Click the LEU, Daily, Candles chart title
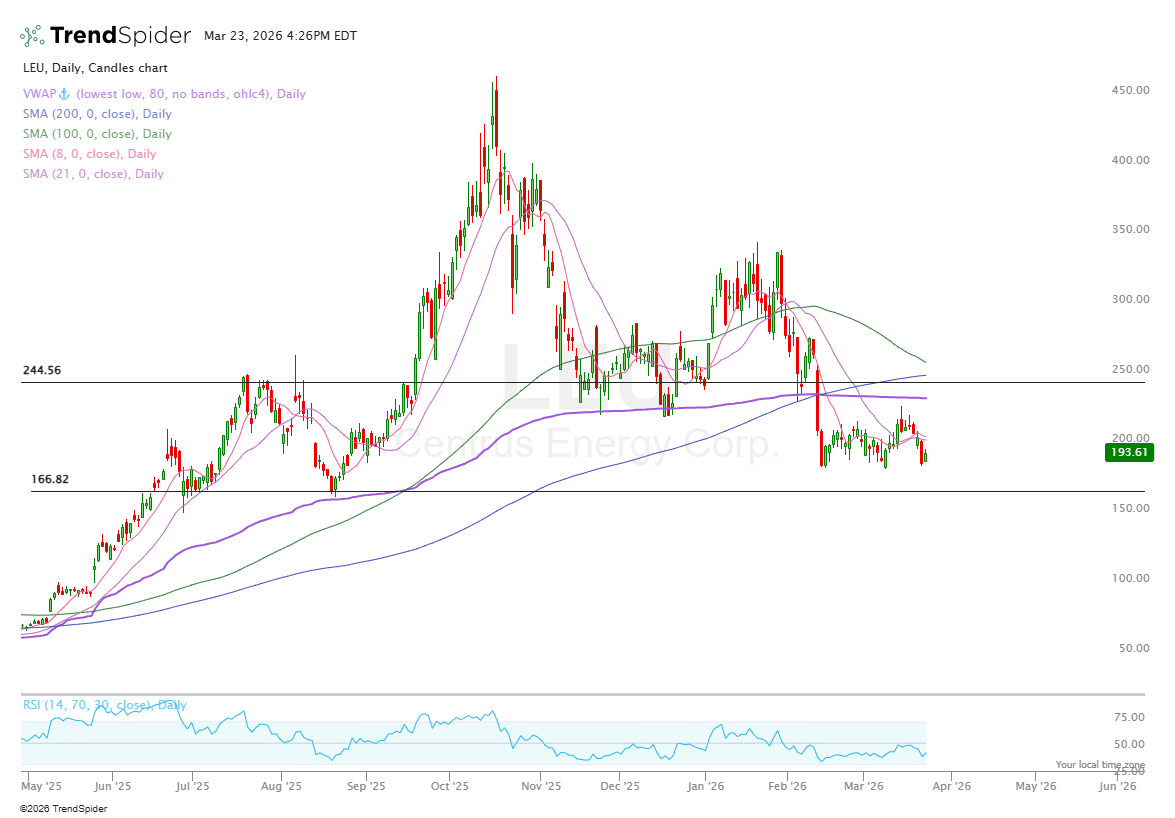The image size is (1175, 818). (x=95, y=68)
